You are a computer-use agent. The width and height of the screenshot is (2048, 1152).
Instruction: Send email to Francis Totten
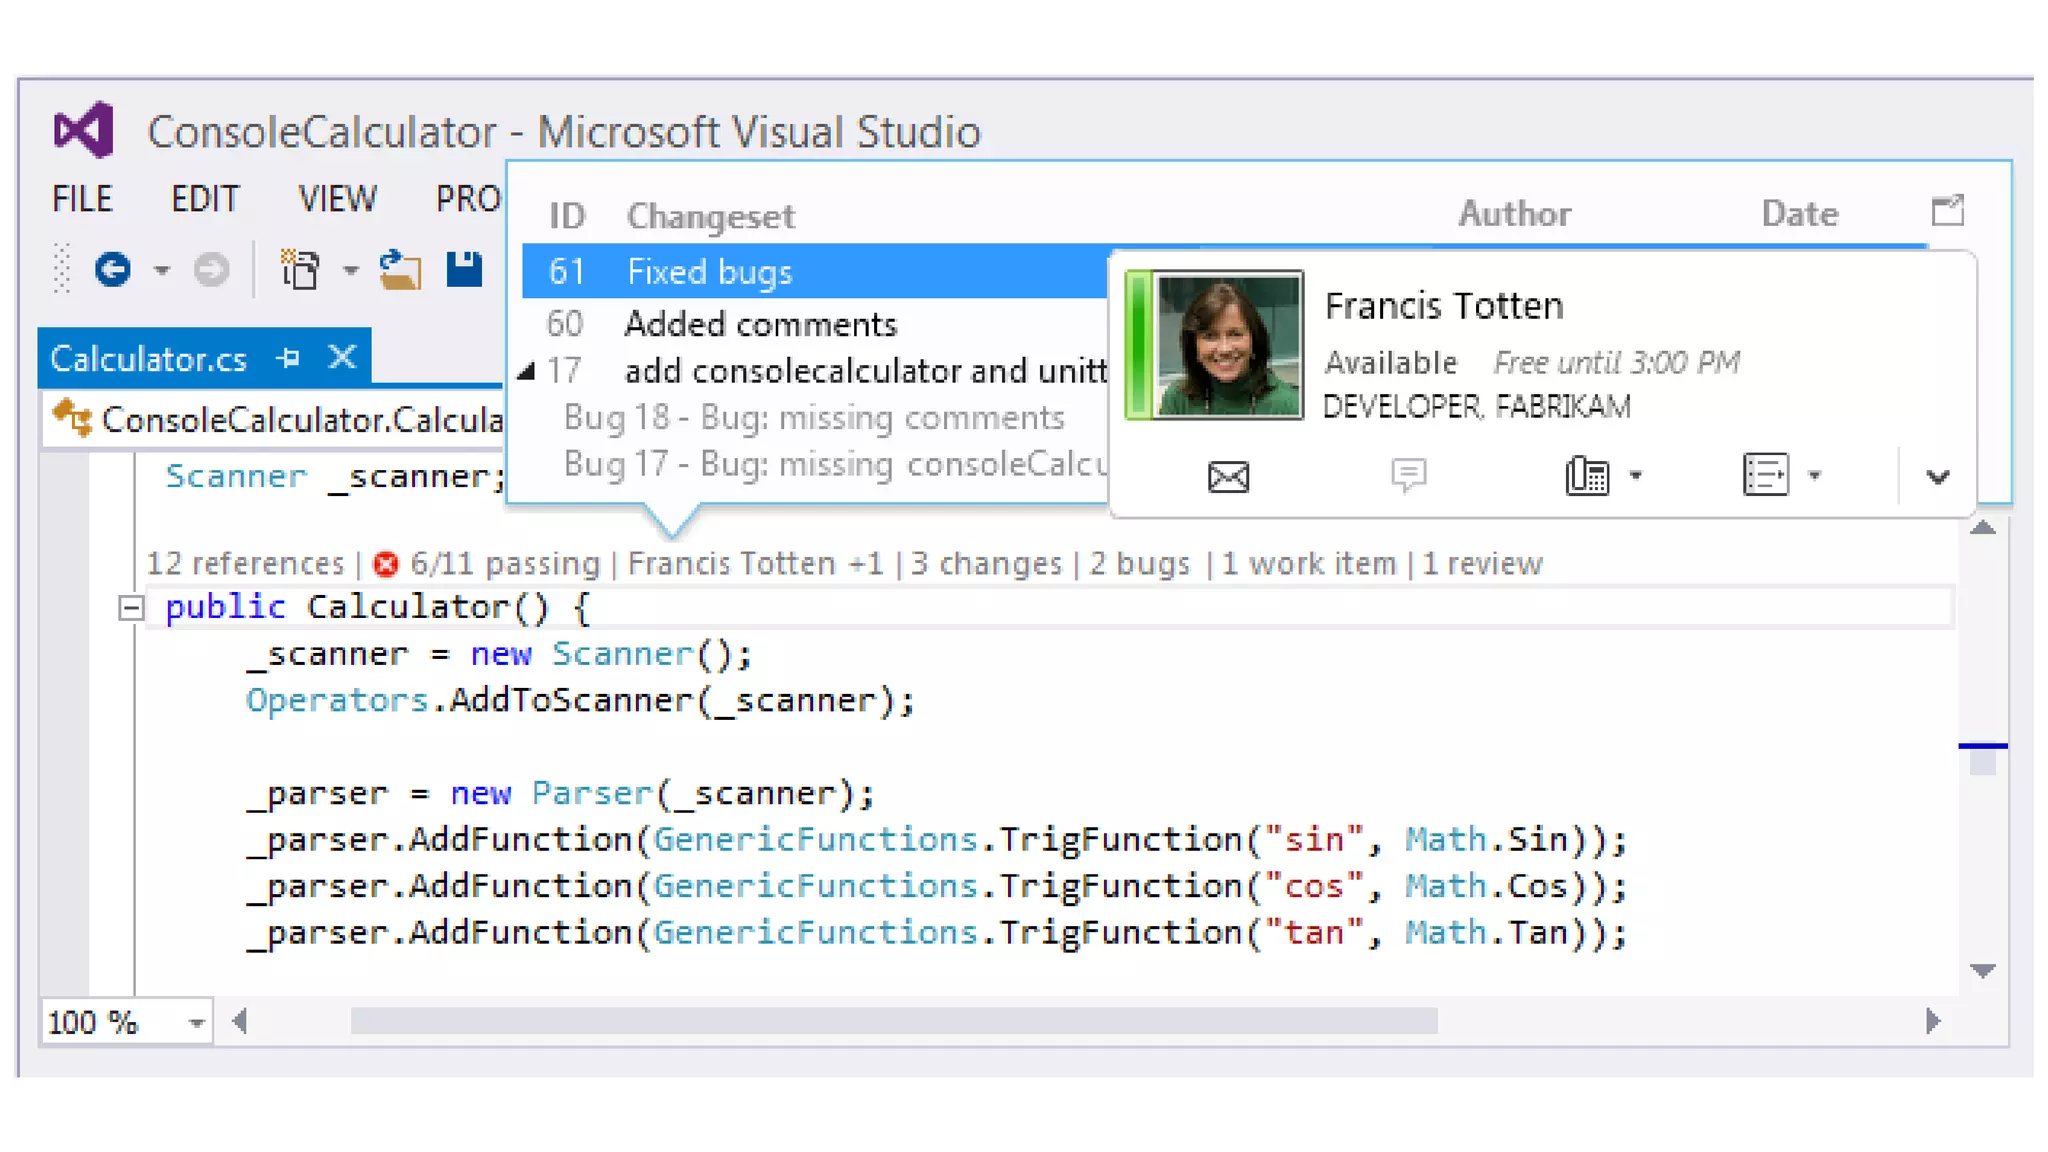pyautogui.click(x=1228, y=477)
